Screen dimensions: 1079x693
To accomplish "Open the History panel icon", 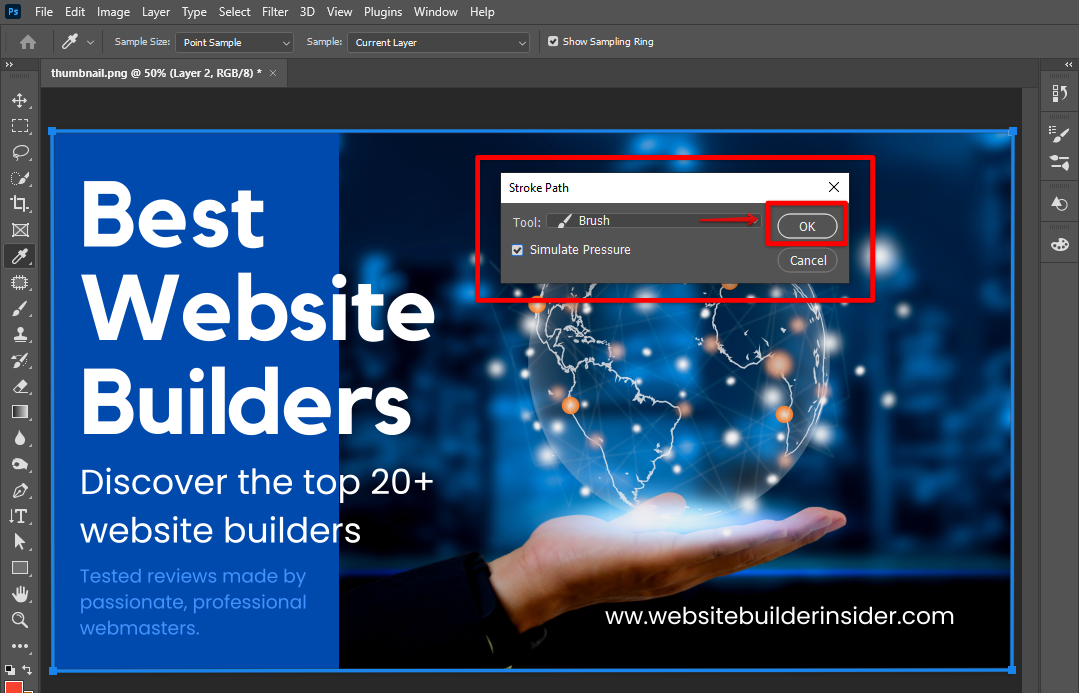I will tap(1059, 204).
